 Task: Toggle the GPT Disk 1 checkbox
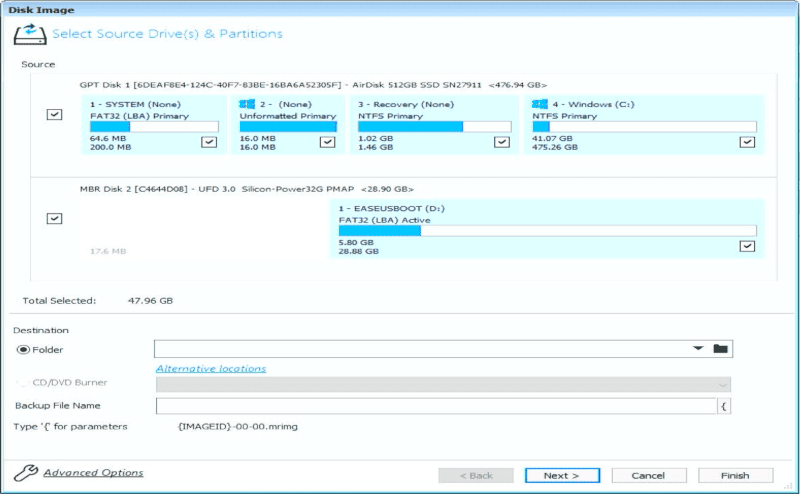coord(54,115)
